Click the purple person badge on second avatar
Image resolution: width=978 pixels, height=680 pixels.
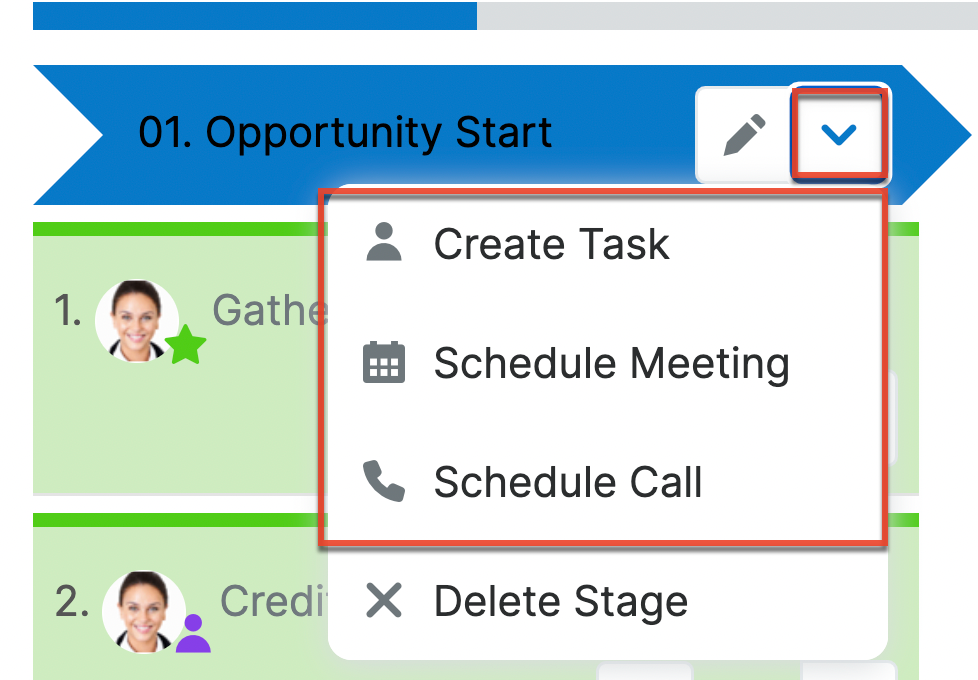(x=193, y=634)
